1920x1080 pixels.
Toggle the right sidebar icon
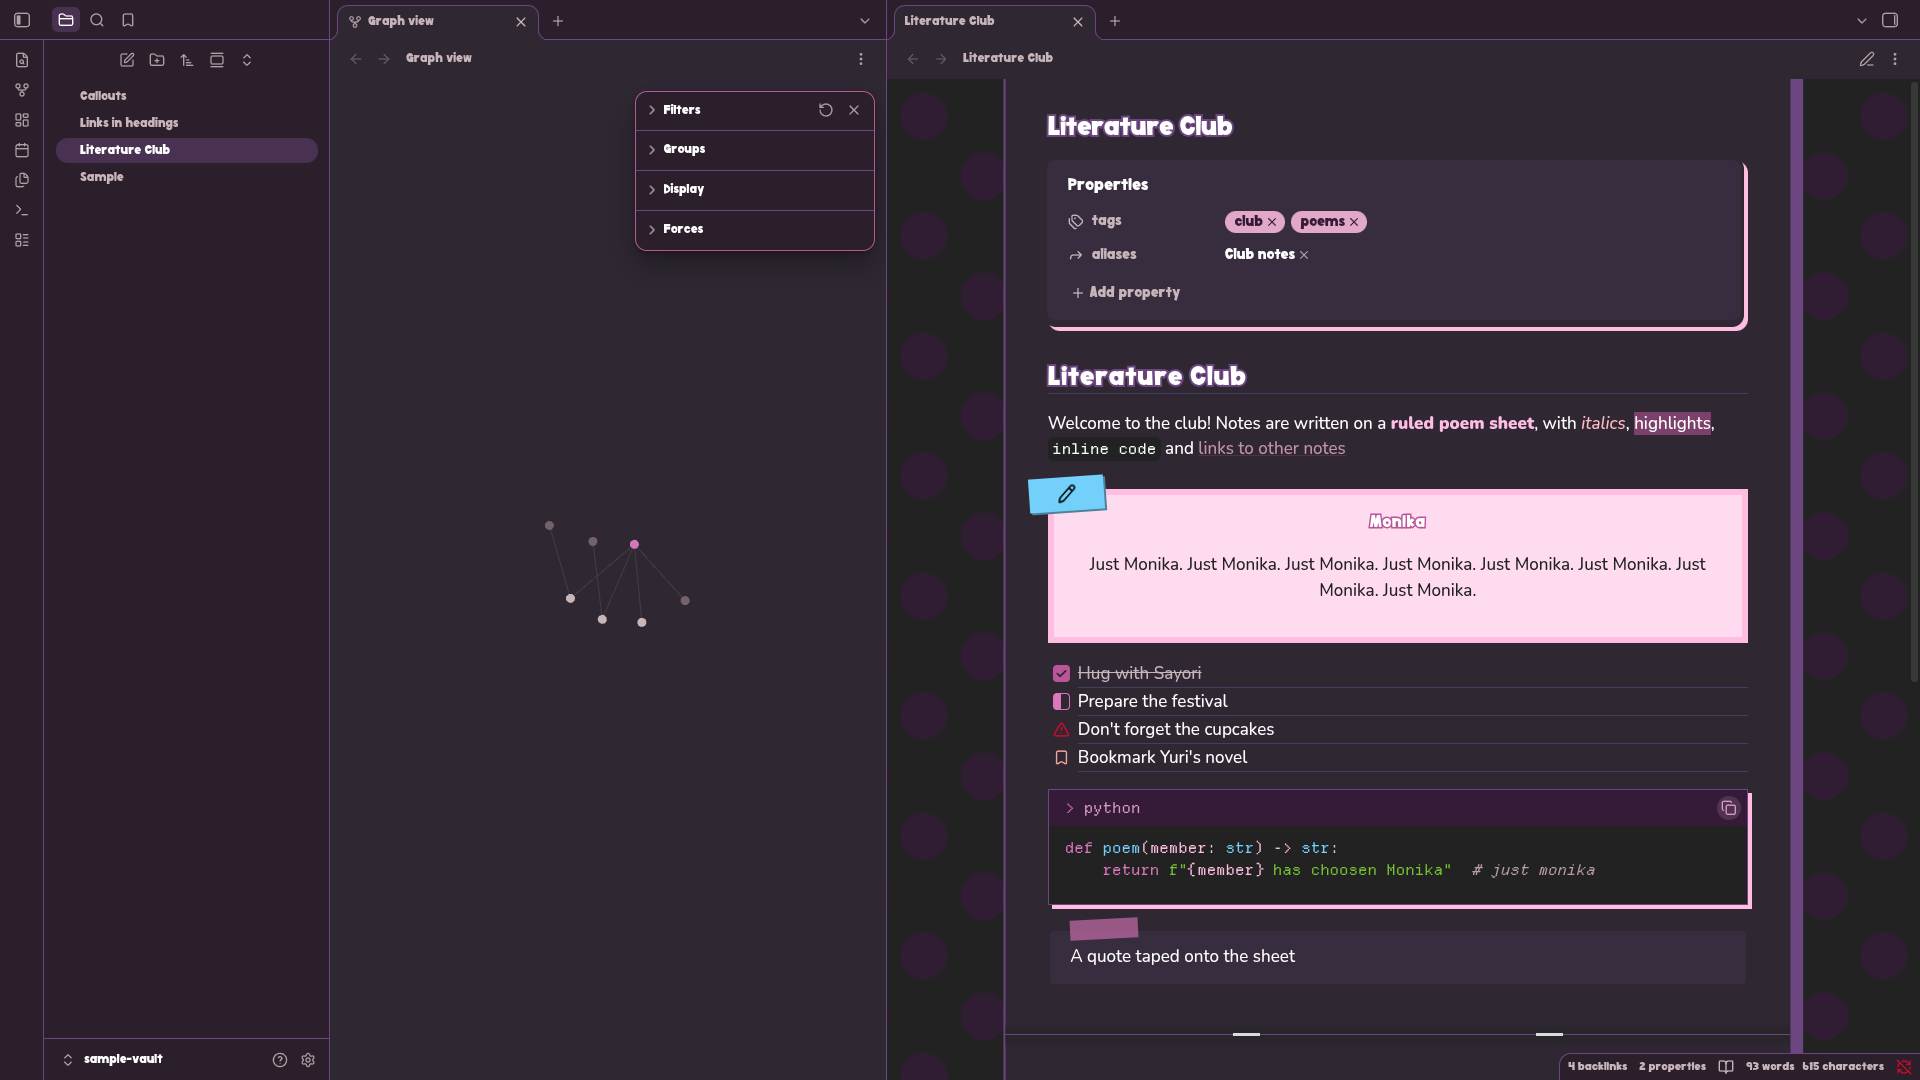(x=1890, y=20)
